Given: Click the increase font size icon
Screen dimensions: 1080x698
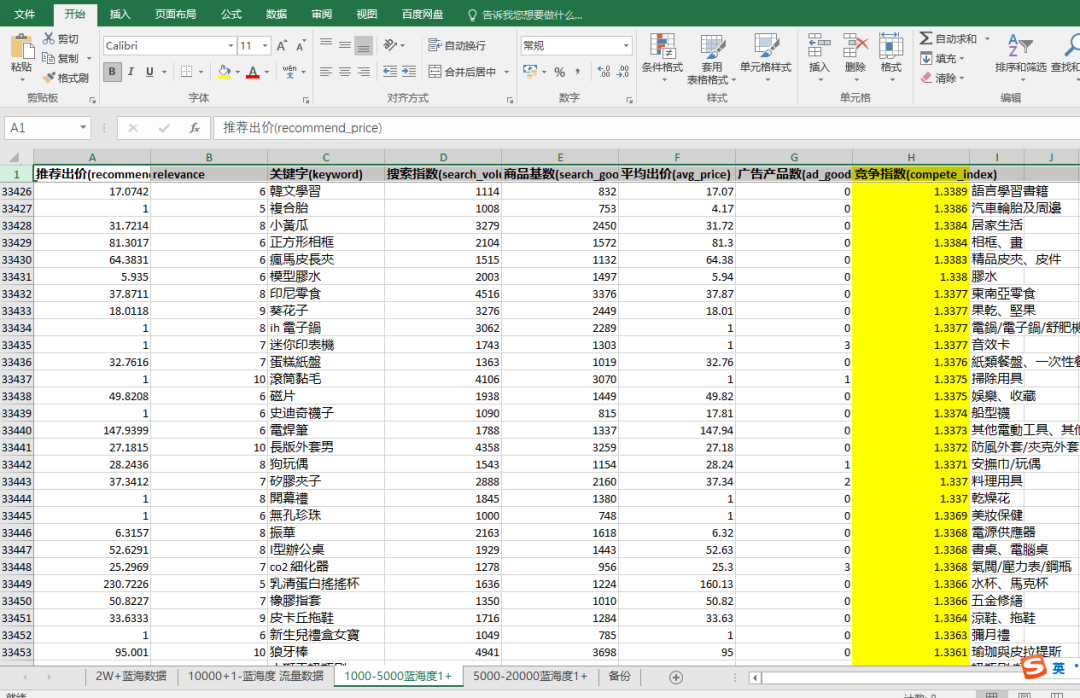Looking at the screenshot, I should coord(282,46).
